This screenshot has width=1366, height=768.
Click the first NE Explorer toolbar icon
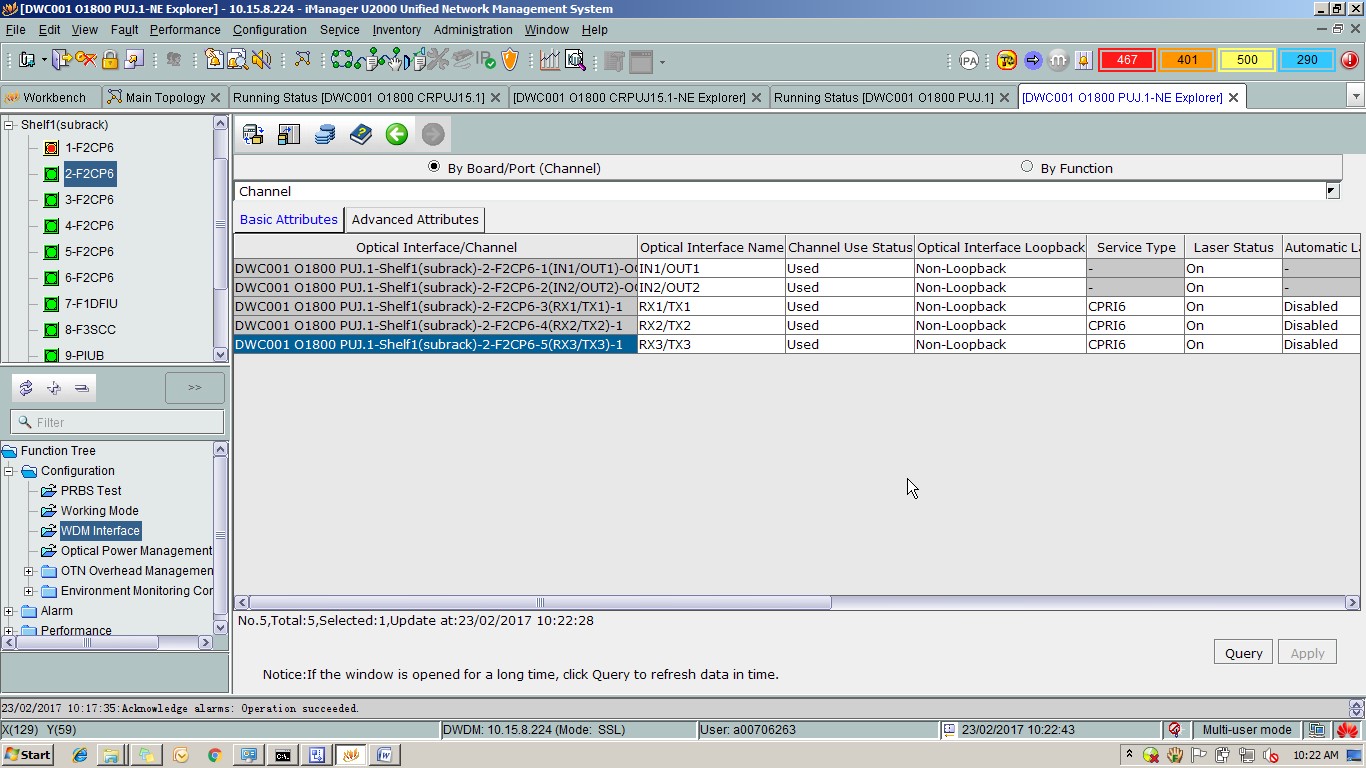pyautogui.click(x=253, y=134)
